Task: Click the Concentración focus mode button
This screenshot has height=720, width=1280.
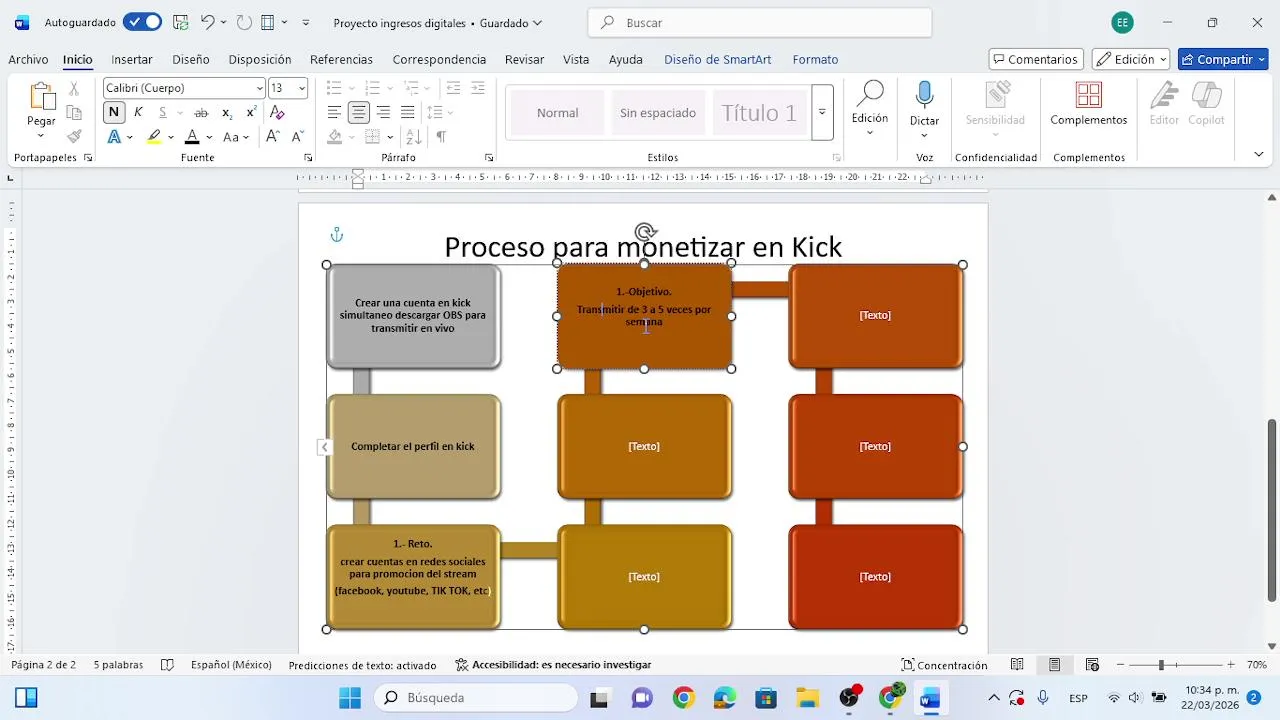Action: pos(944,665)
